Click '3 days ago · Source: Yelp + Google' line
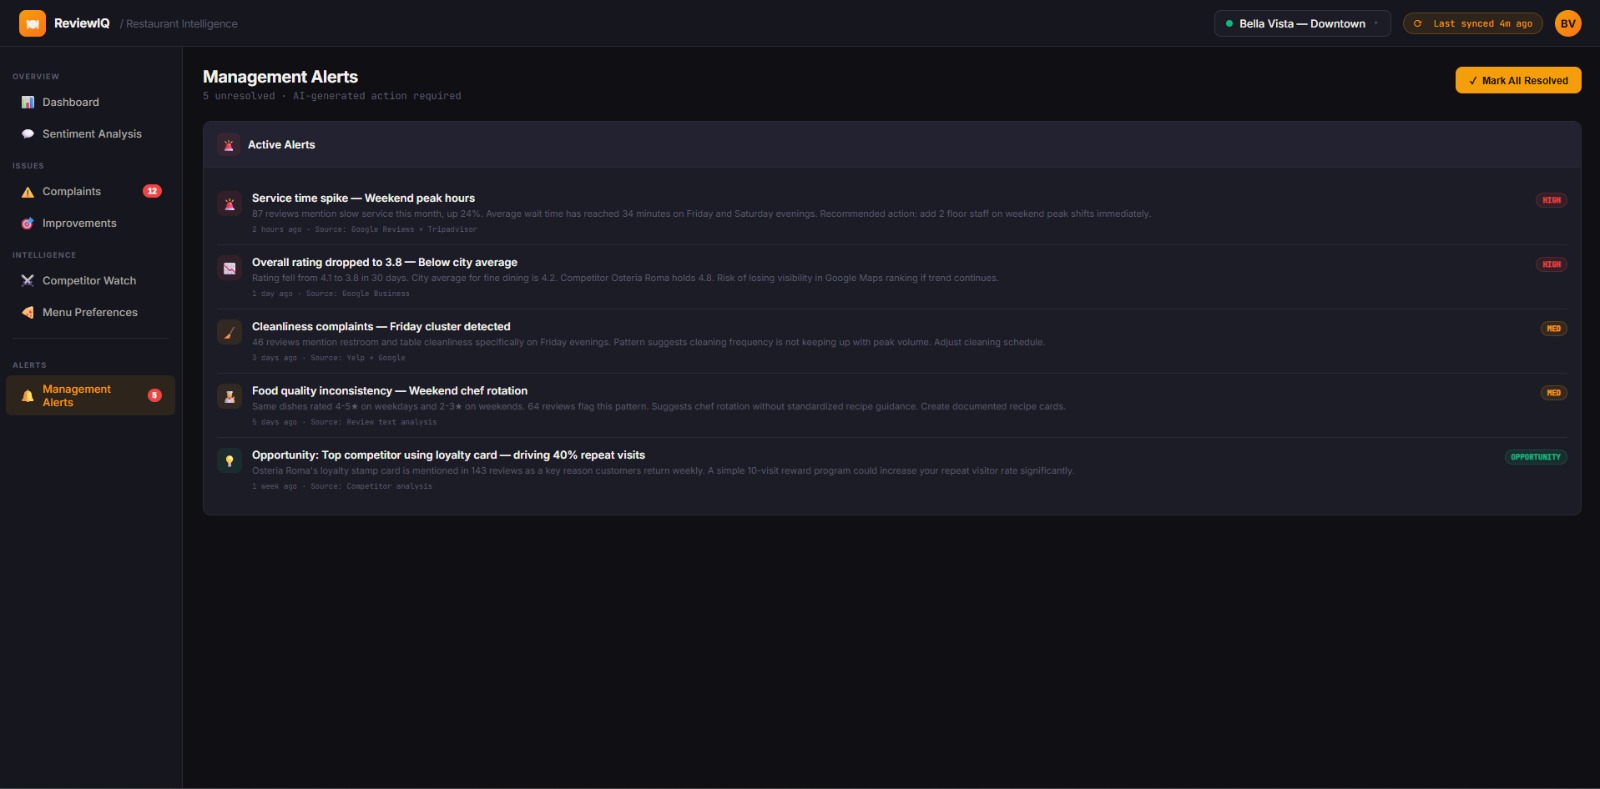Image resolution: width=1600 pixels, height=789 pixels. (x=329, y=357)
